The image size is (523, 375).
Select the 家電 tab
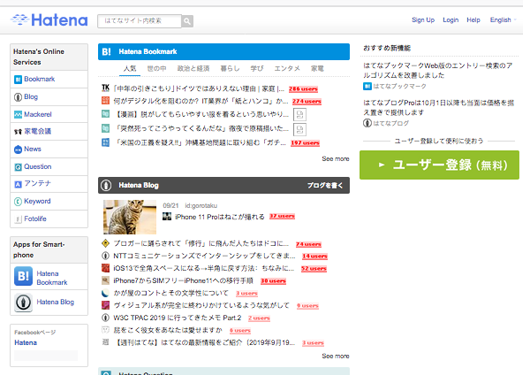pos(317,69)
